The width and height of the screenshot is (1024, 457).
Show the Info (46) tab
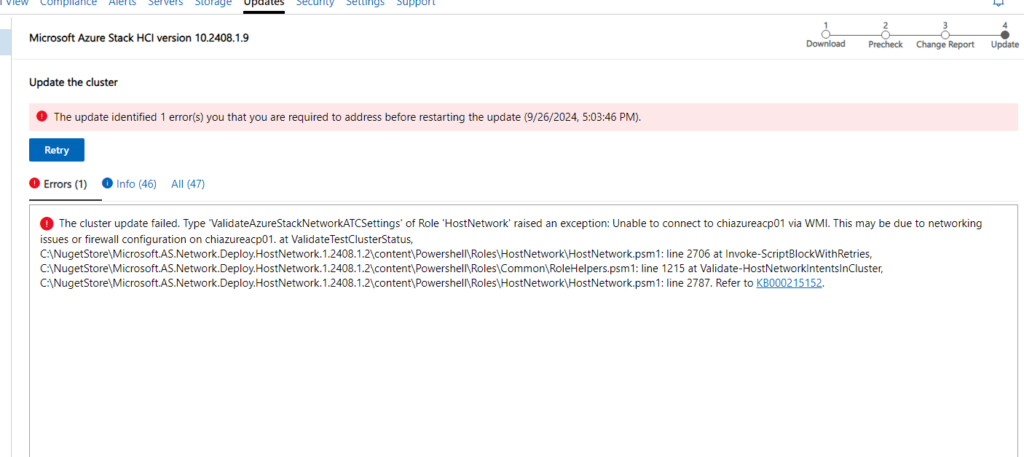[129, 184]
